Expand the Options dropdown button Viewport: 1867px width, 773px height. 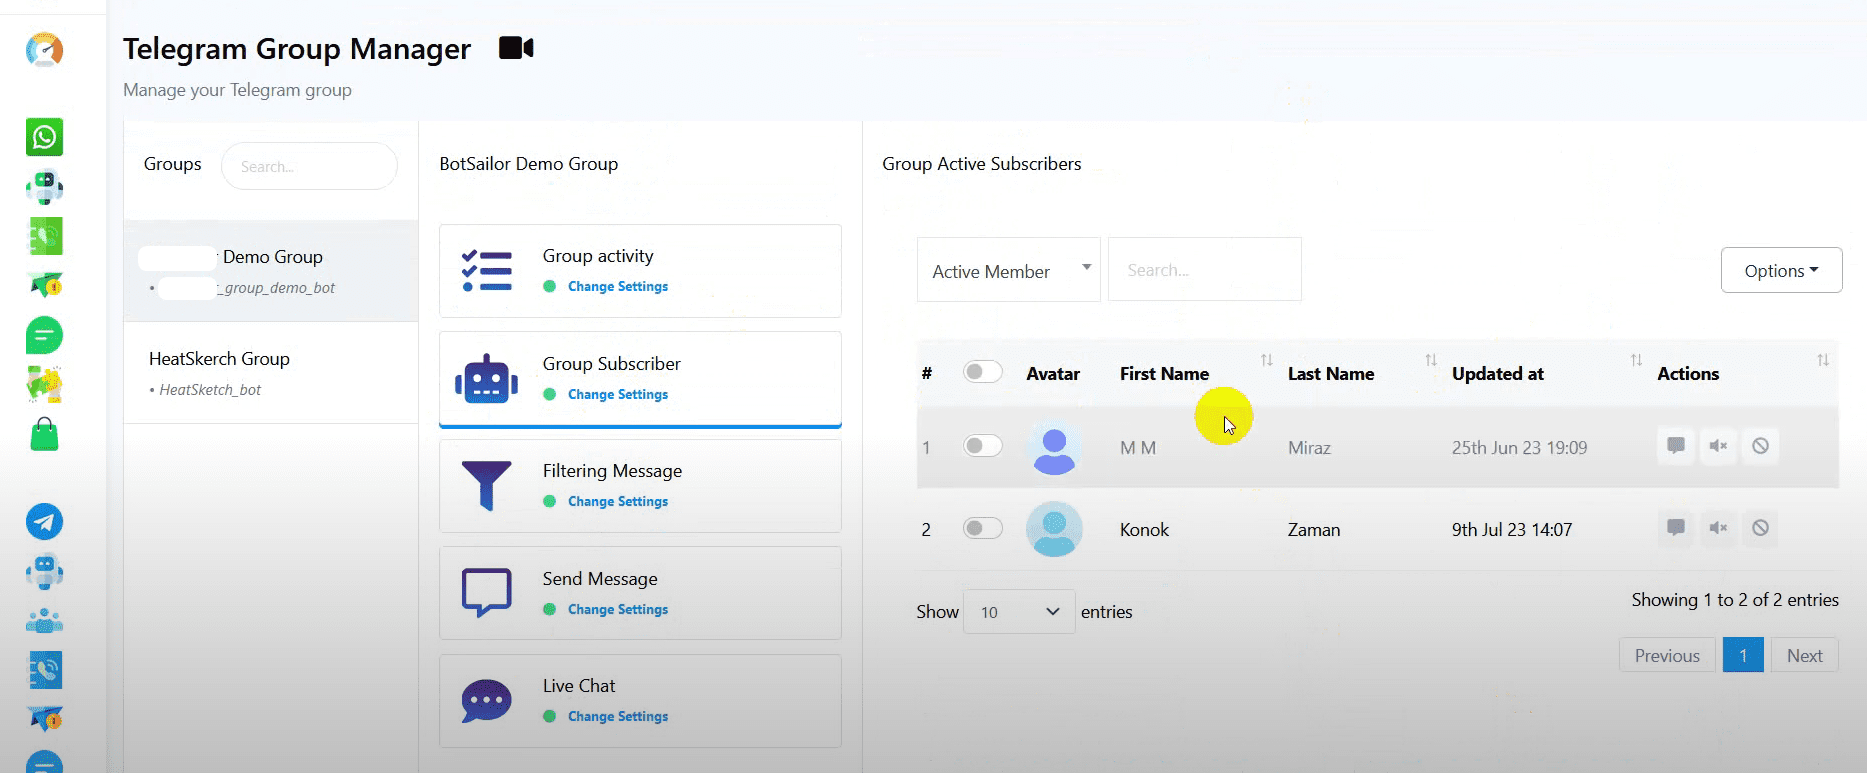(x=1780, y=270)
